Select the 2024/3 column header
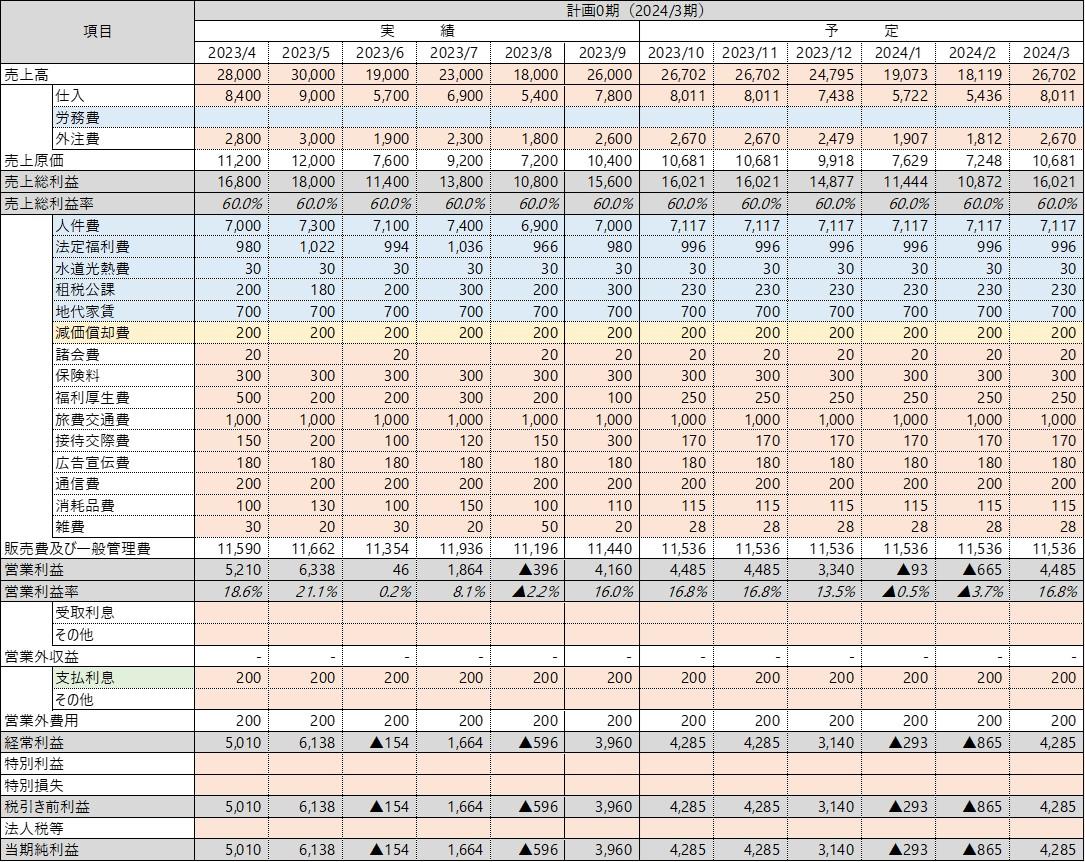 (1047, 53)
